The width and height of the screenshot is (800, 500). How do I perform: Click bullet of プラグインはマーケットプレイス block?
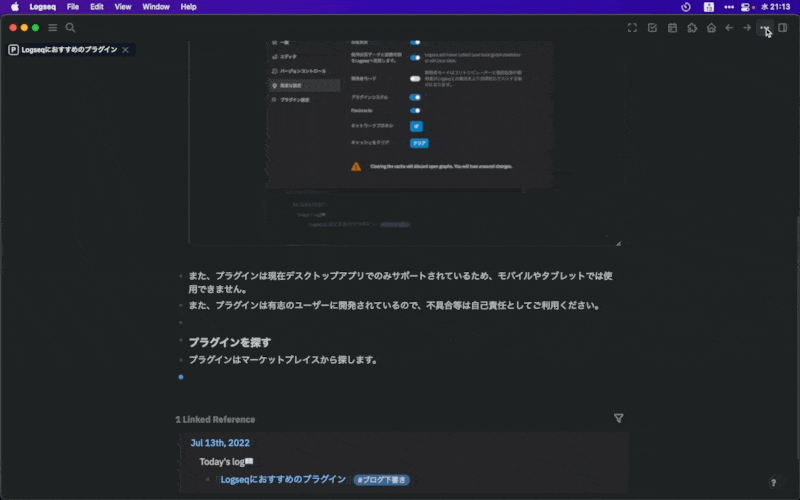181,360
